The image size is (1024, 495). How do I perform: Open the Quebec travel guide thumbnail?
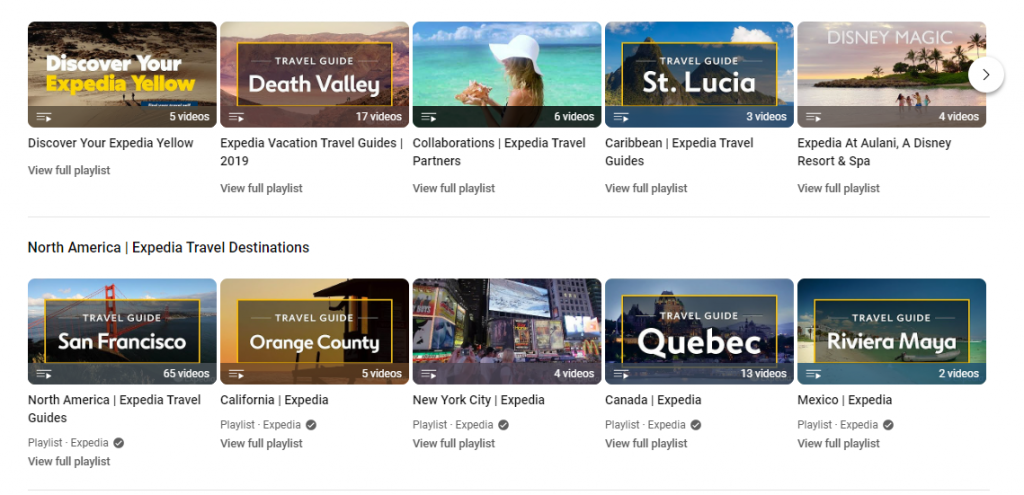coord(699,331)
